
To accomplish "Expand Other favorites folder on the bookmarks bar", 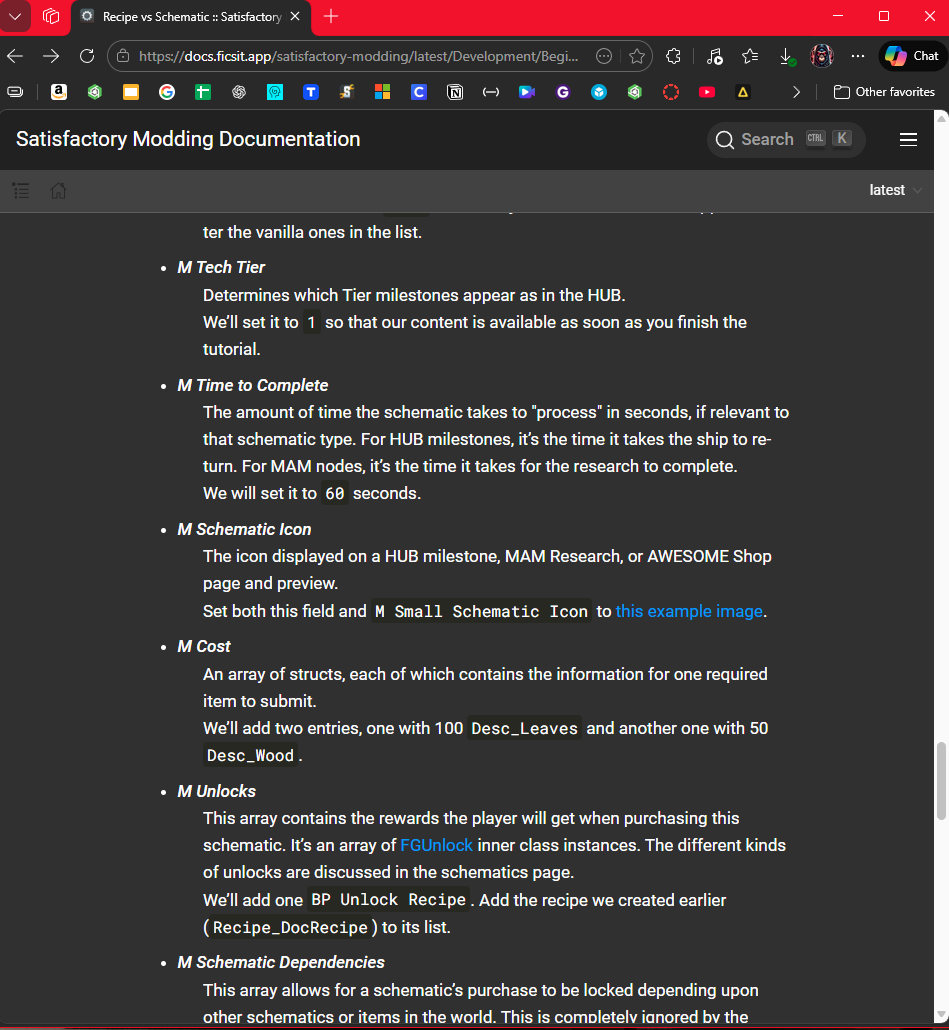I will click(884, 91).
